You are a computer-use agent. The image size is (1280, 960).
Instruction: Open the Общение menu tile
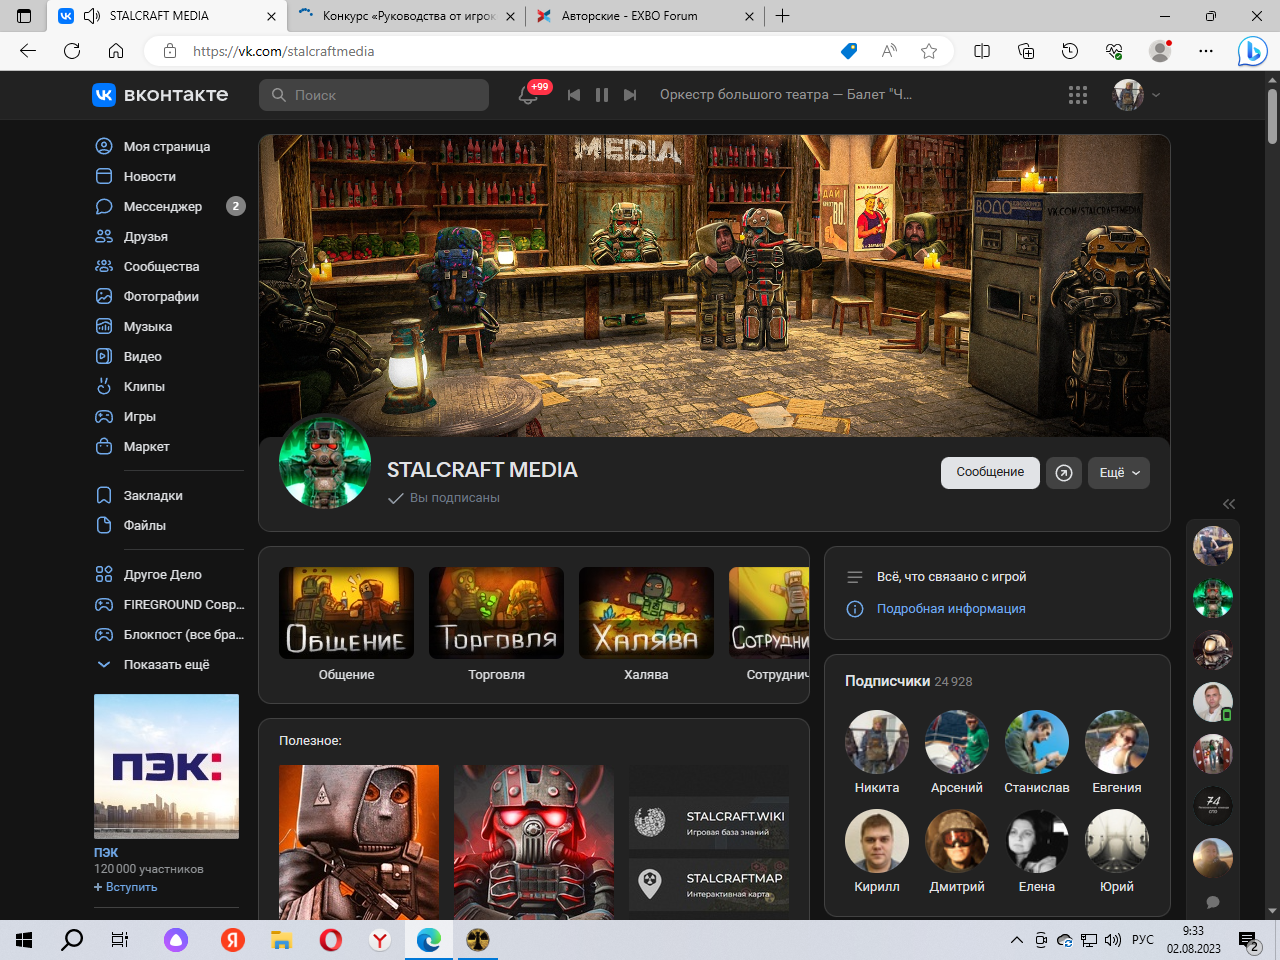pos(346,624)
